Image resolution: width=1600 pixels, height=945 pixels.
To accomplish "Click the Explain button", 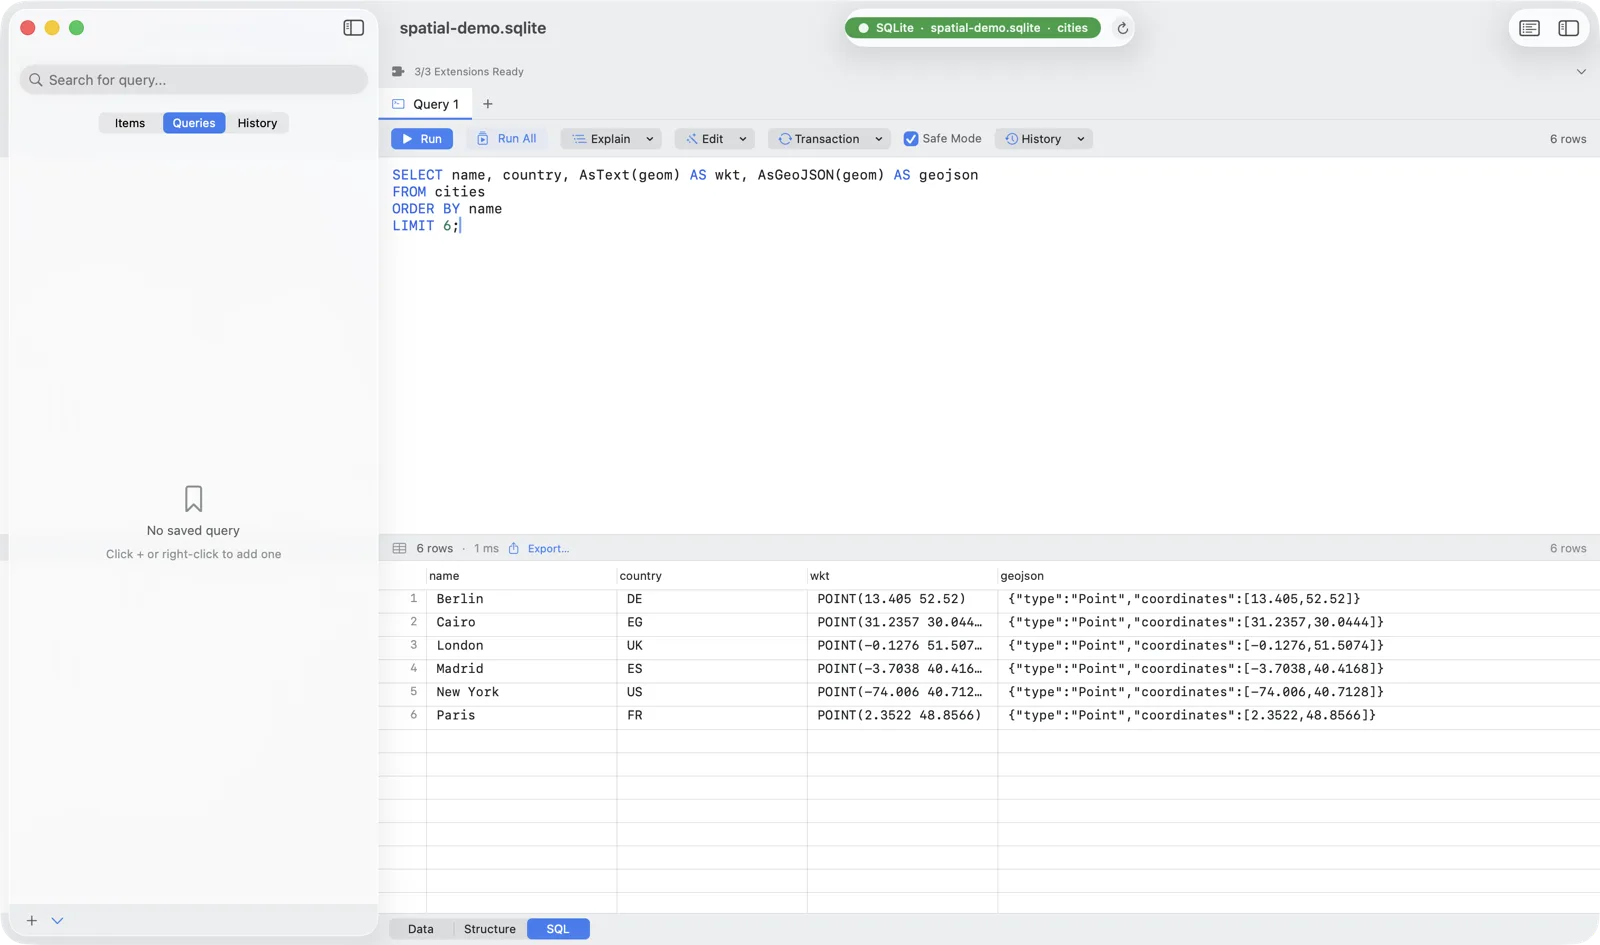I will pyautogui.click(x=601, y=139).
